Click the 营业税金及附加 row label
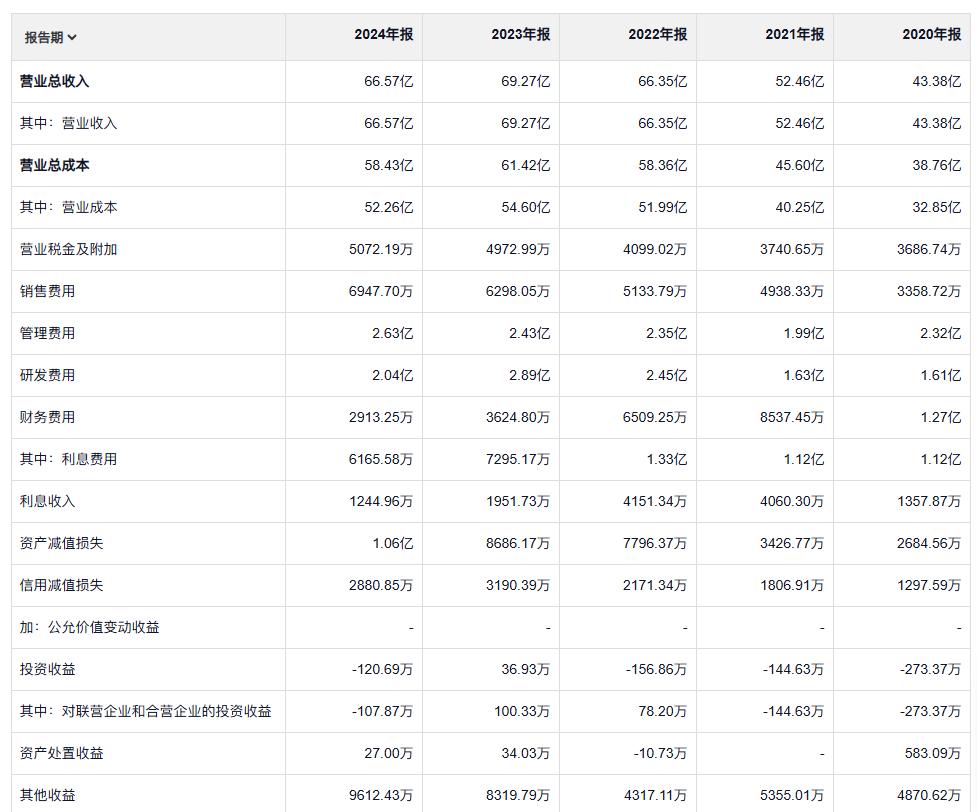 (68, 249)
